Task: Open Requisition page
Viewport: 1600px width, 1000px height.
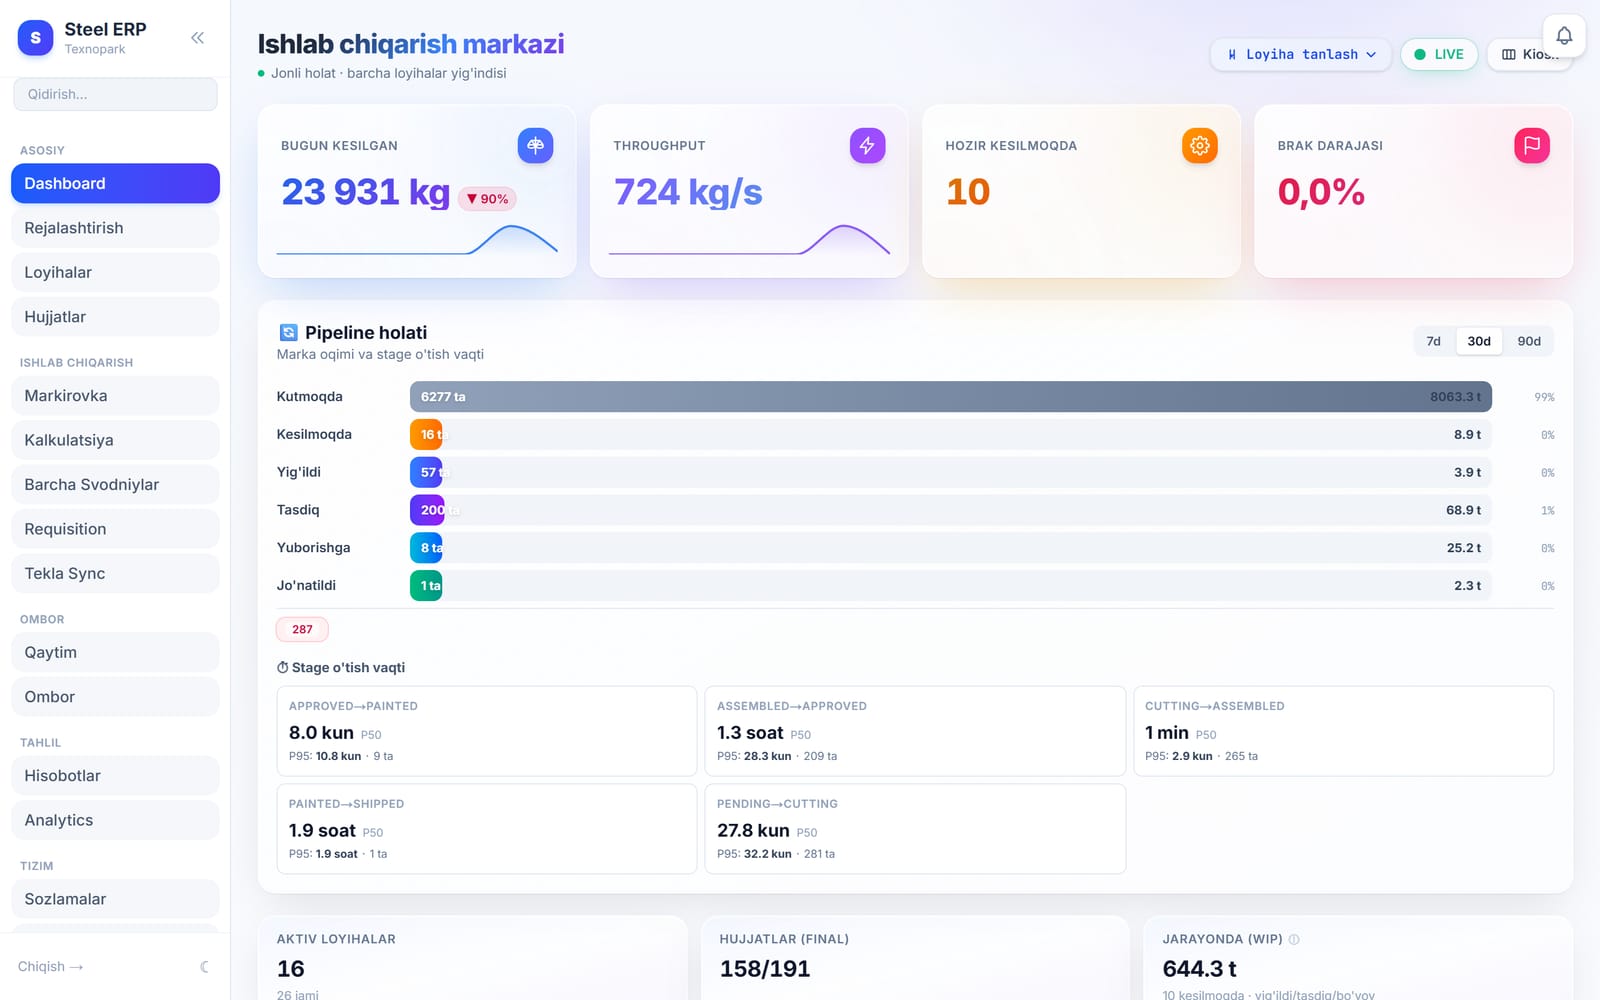Action: (115, 529)
